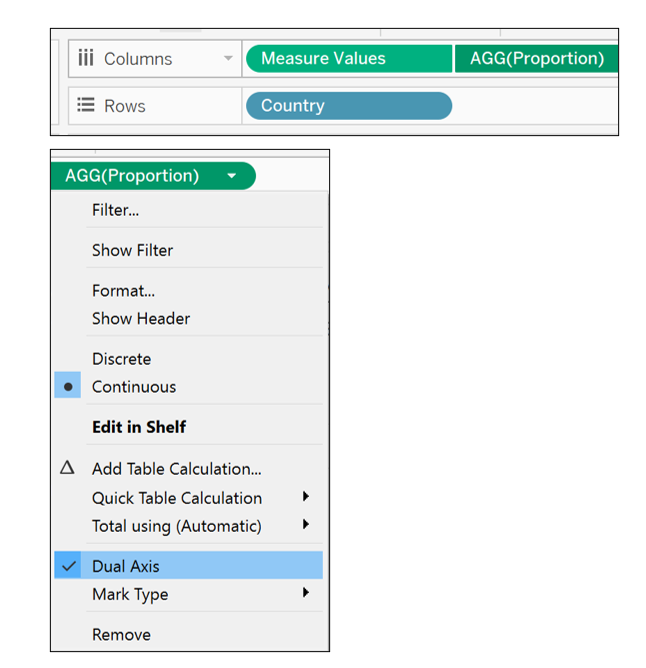
Task: Select the AGG(Proportion) pill on the Columns shelf
Action: (x=536, y=59)
